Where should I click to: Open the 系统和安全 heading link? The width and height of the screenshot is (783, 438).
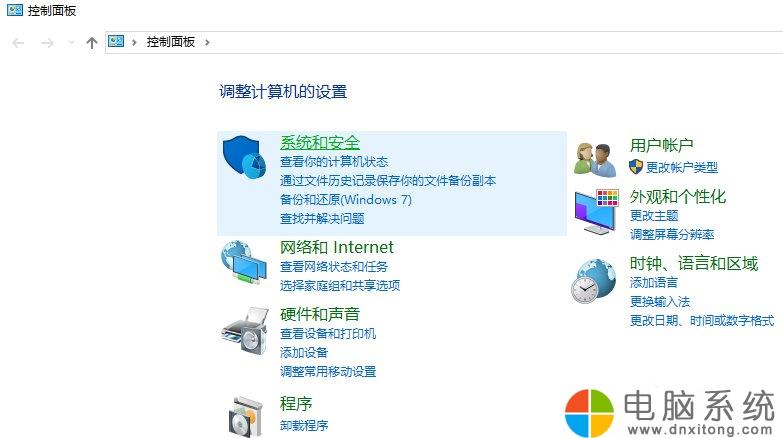tap(320, 143)
